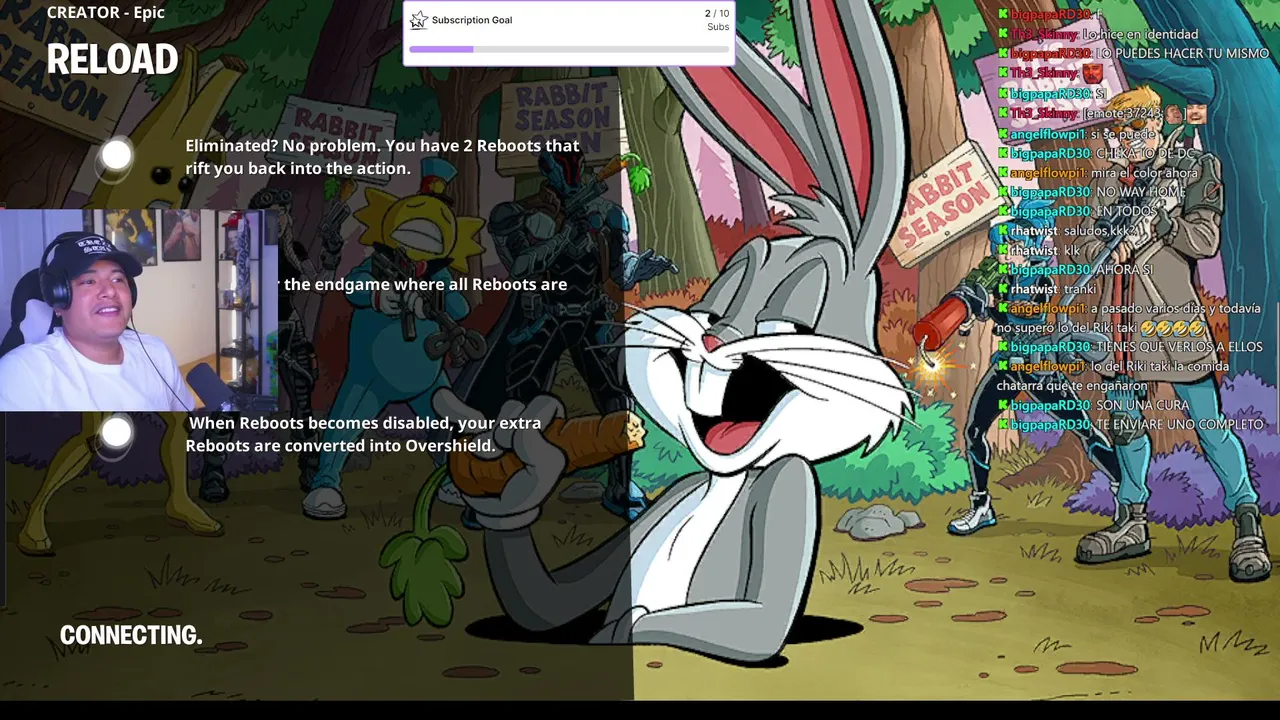Viewport: 1280px width, 720px height.
Task: Click the Kick badge beside 'TIENES QUE VERLOS A ELLOS'
Action: click(x=1003, y=347)
